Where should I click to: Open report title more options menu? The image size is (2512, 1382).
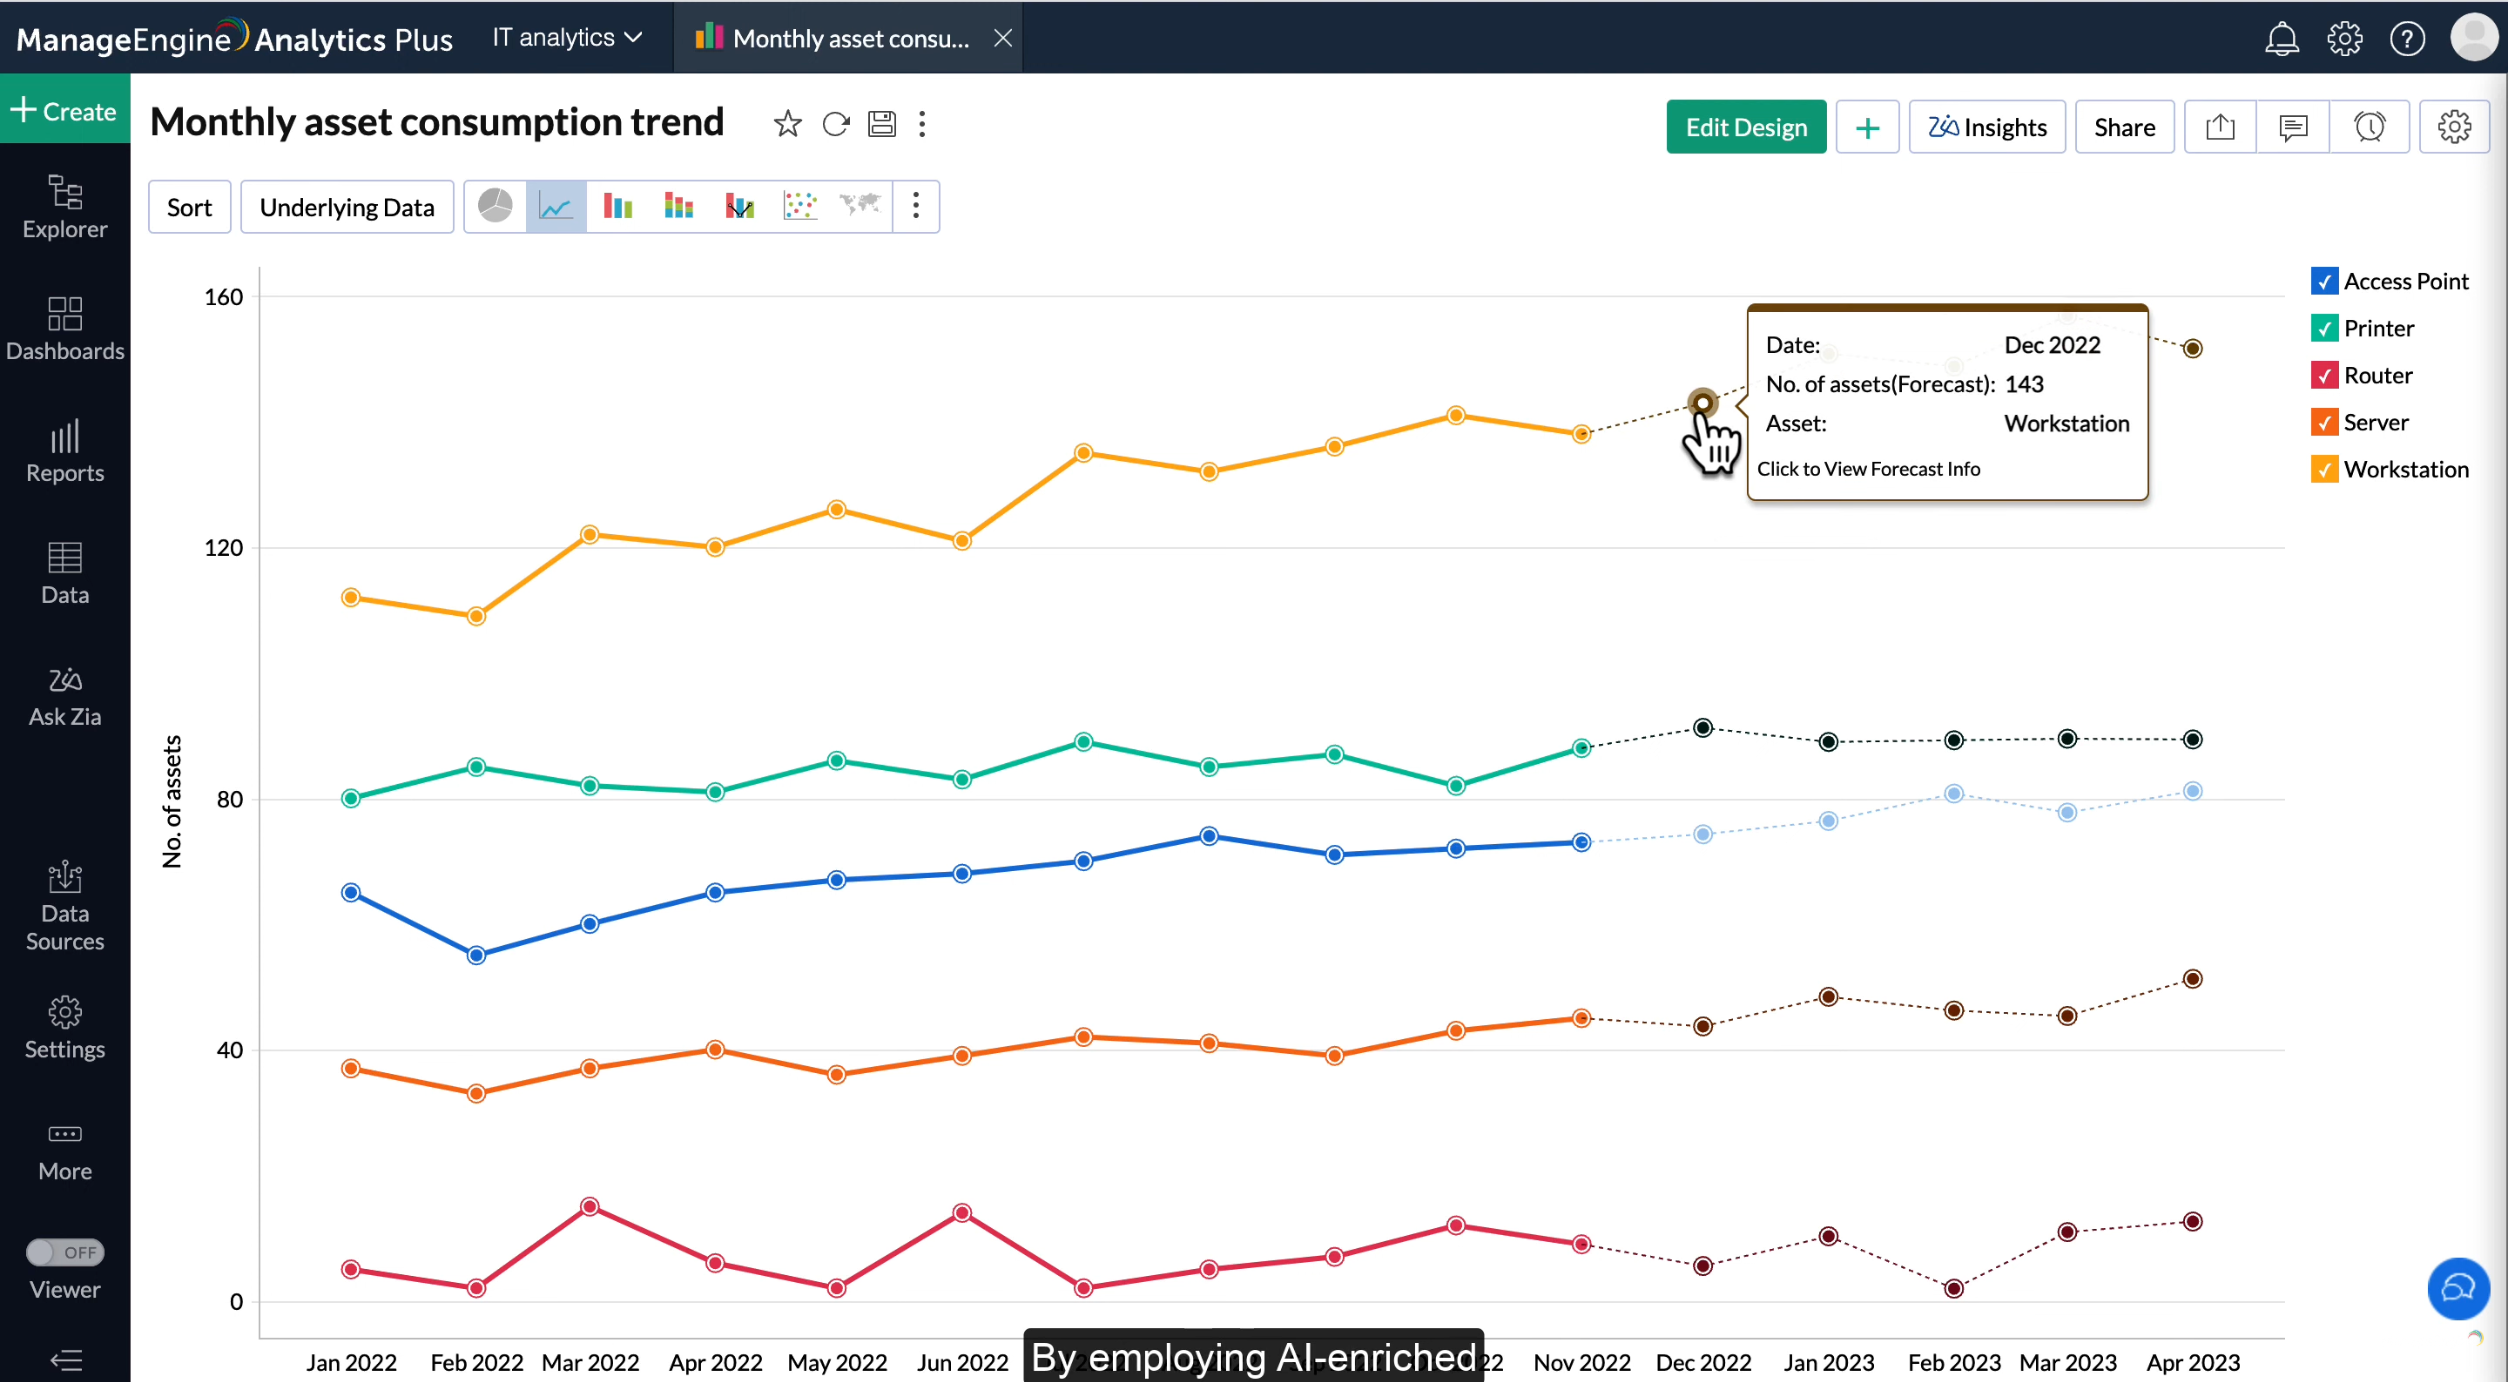point(923,124)
